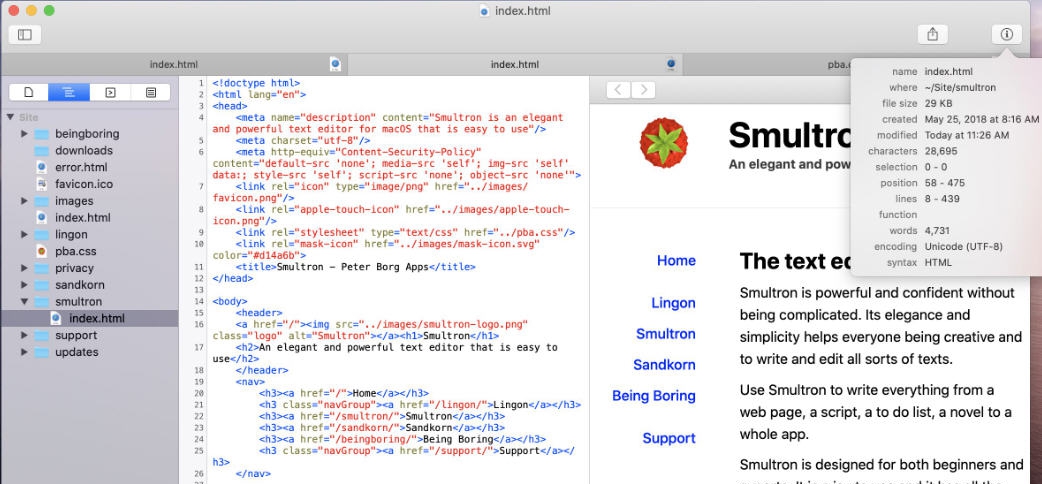Image resolution: width=1042 pixels, height=484 pixels.
Task: Open the Share toolbar button
Action: (x=932, y=35)
